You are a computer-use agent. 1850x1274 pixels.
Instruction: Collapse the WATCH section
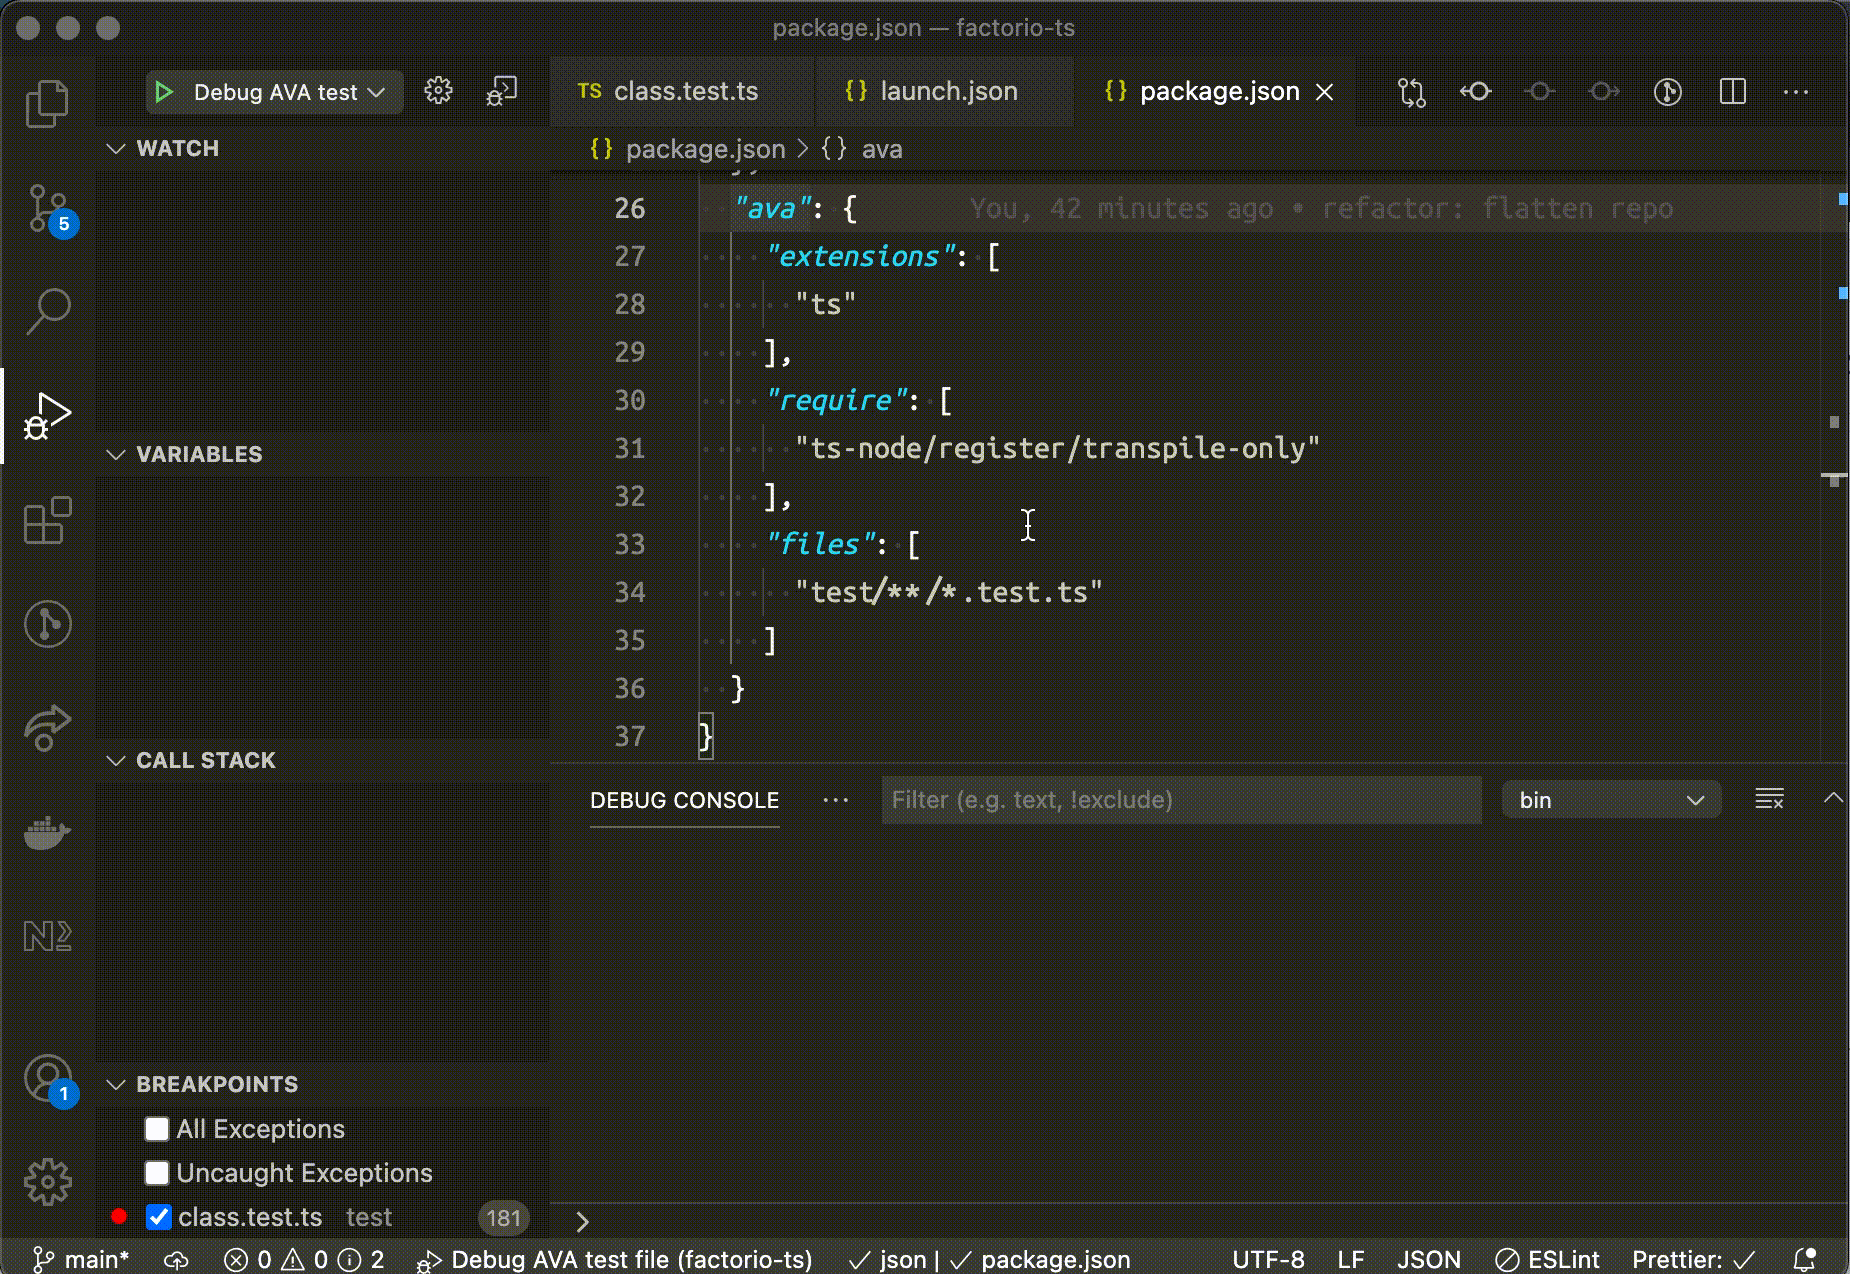click(117, 147)
